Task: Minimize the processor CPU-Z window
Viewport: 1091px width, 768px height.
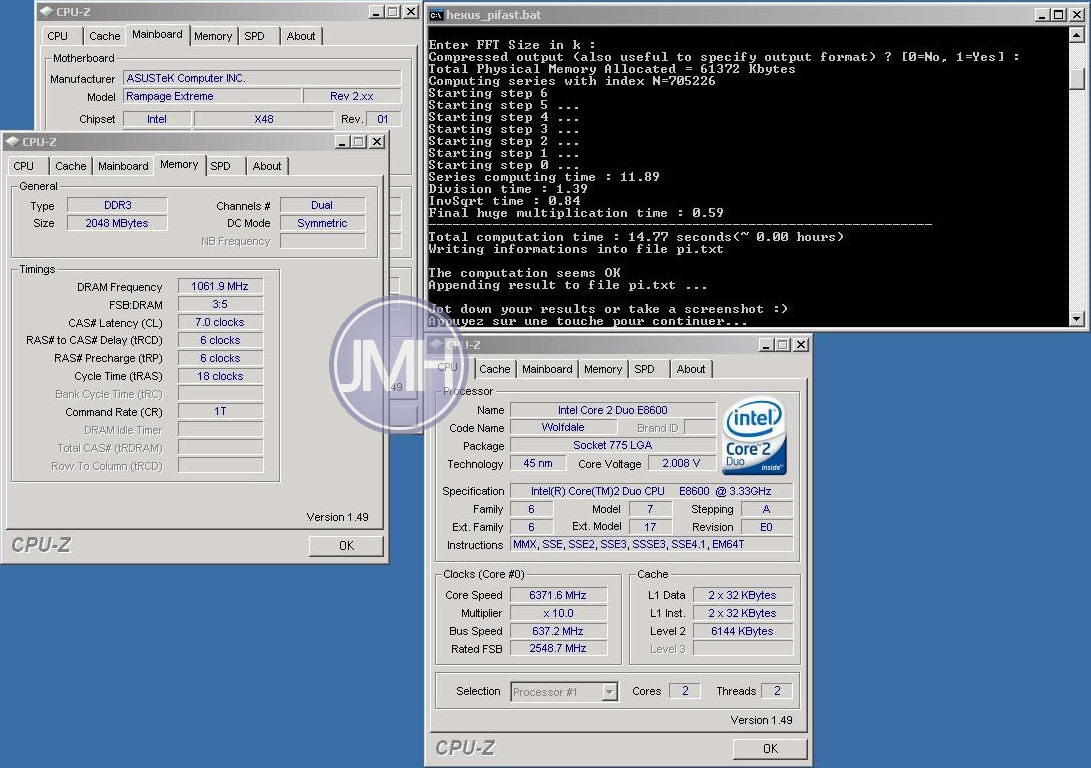Action: (x=766, y=345)
